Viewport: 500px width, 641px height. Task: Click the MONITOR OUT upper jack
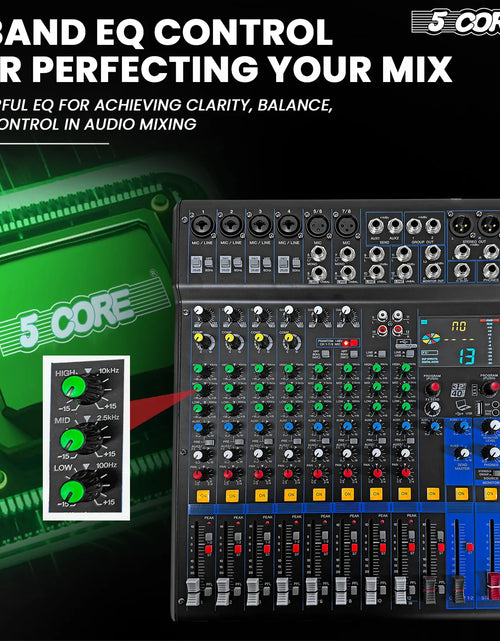(433, 253)
